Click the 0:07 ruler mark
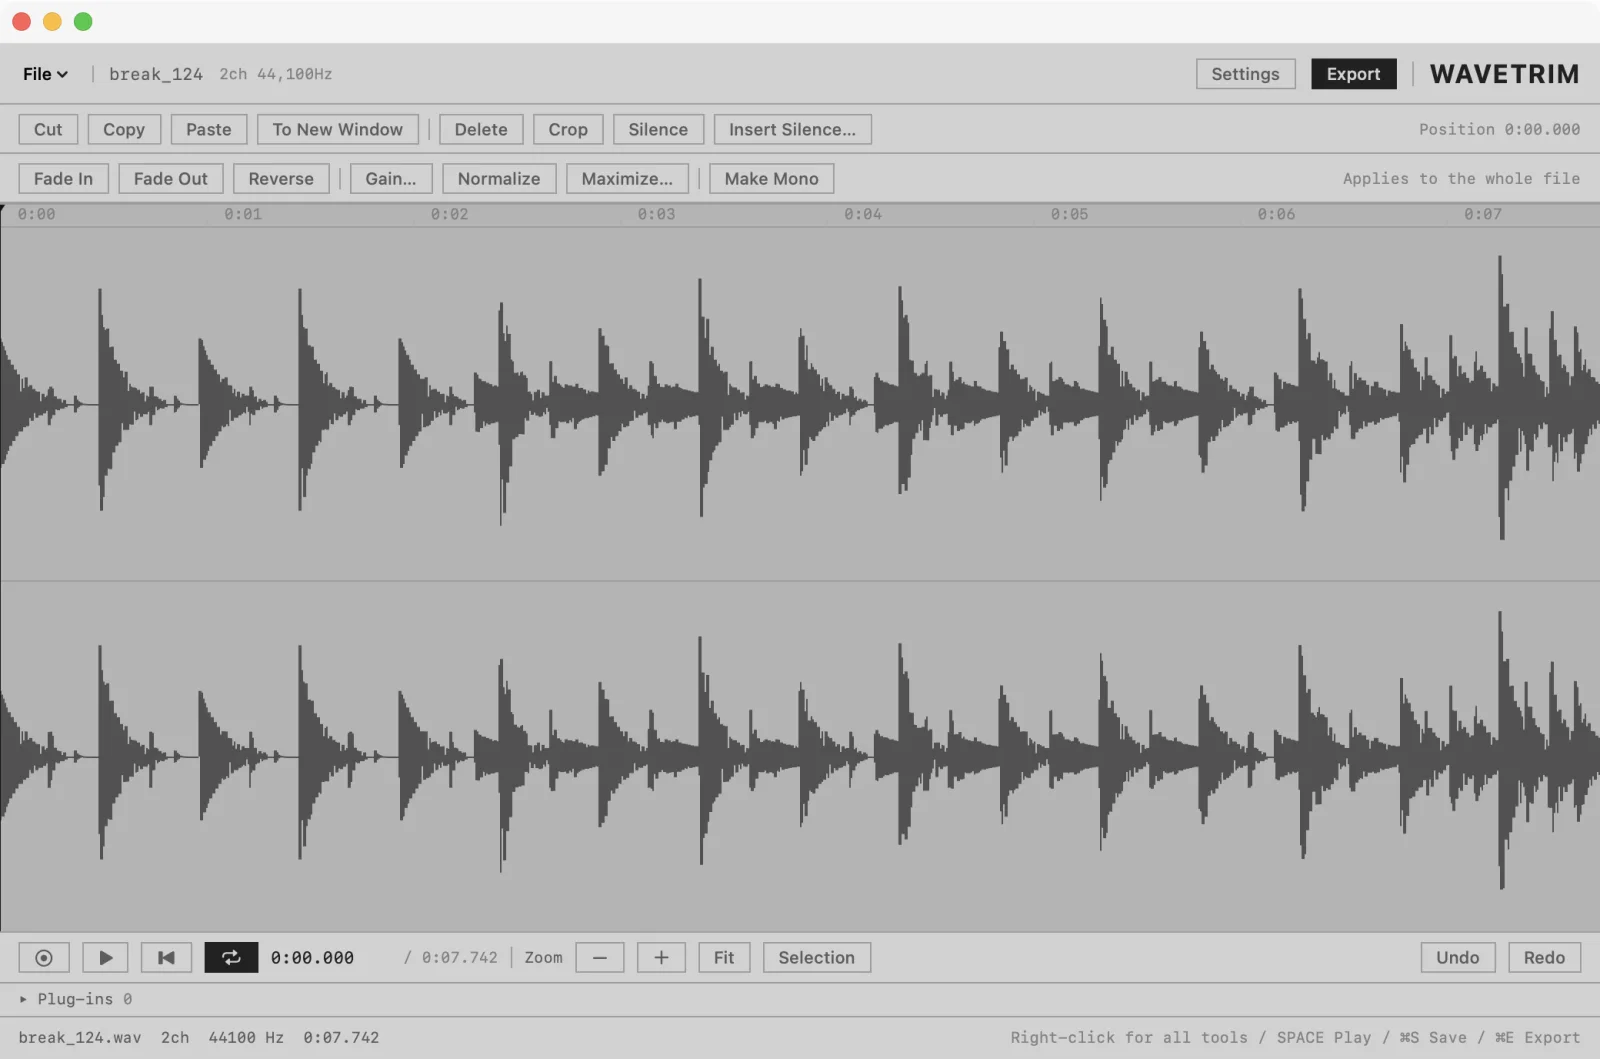1600x1059 pixels. point(1483,214)
